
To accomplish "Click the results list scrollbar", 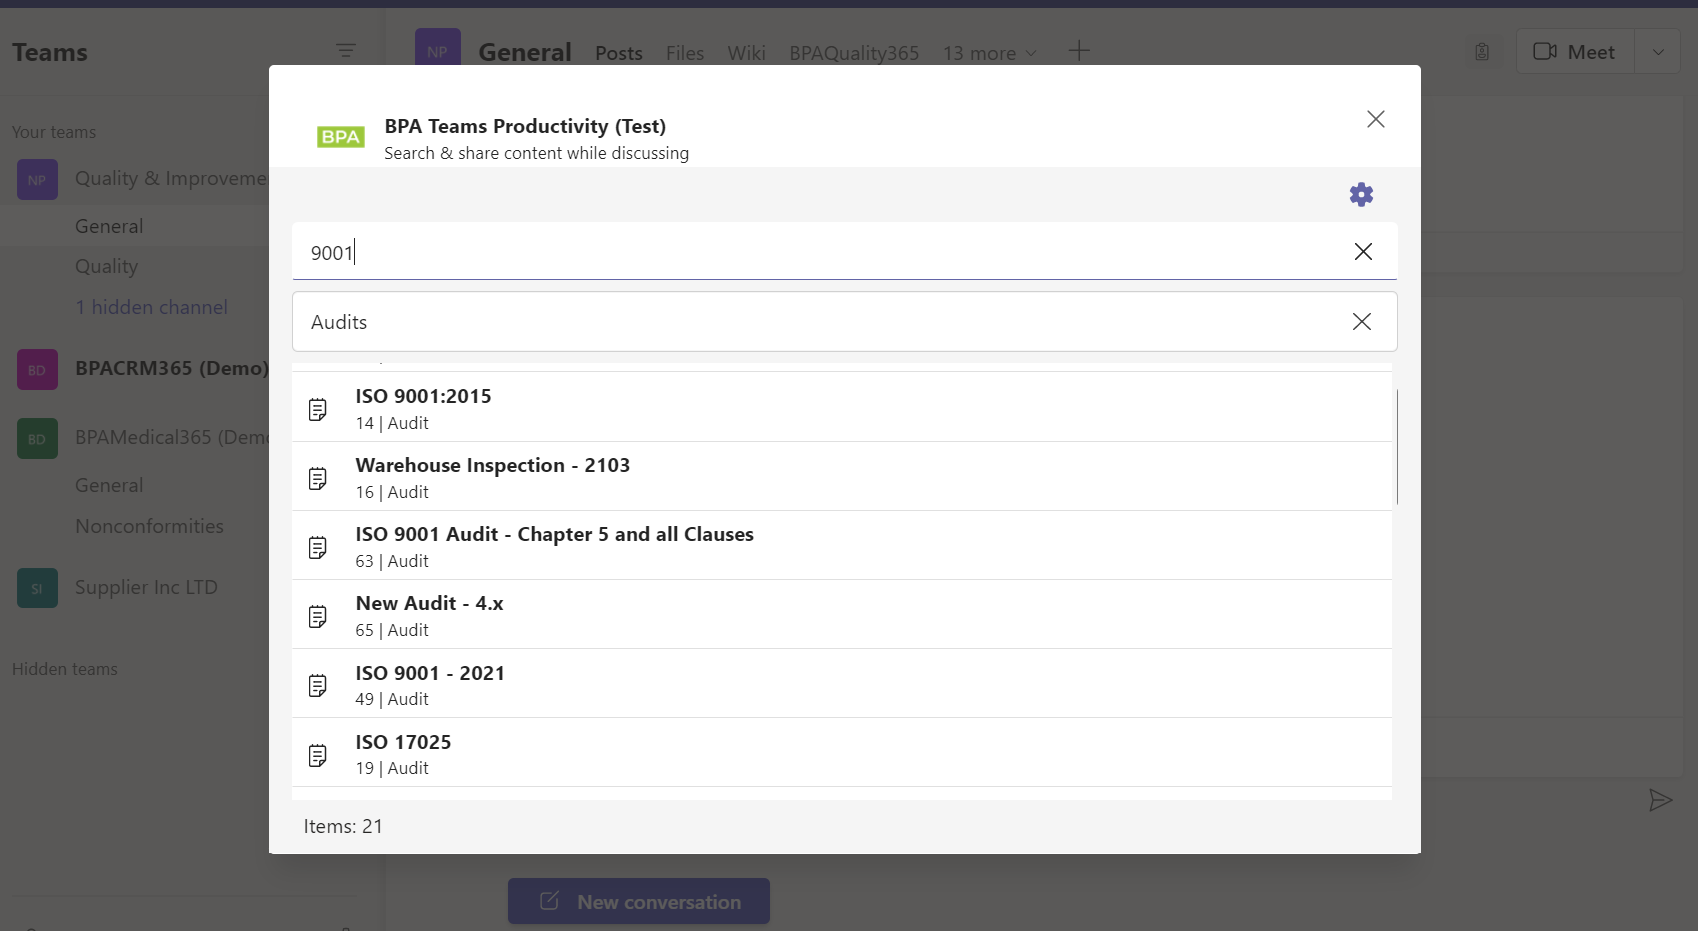I will pyautogui.click(x=1396, y=447).
